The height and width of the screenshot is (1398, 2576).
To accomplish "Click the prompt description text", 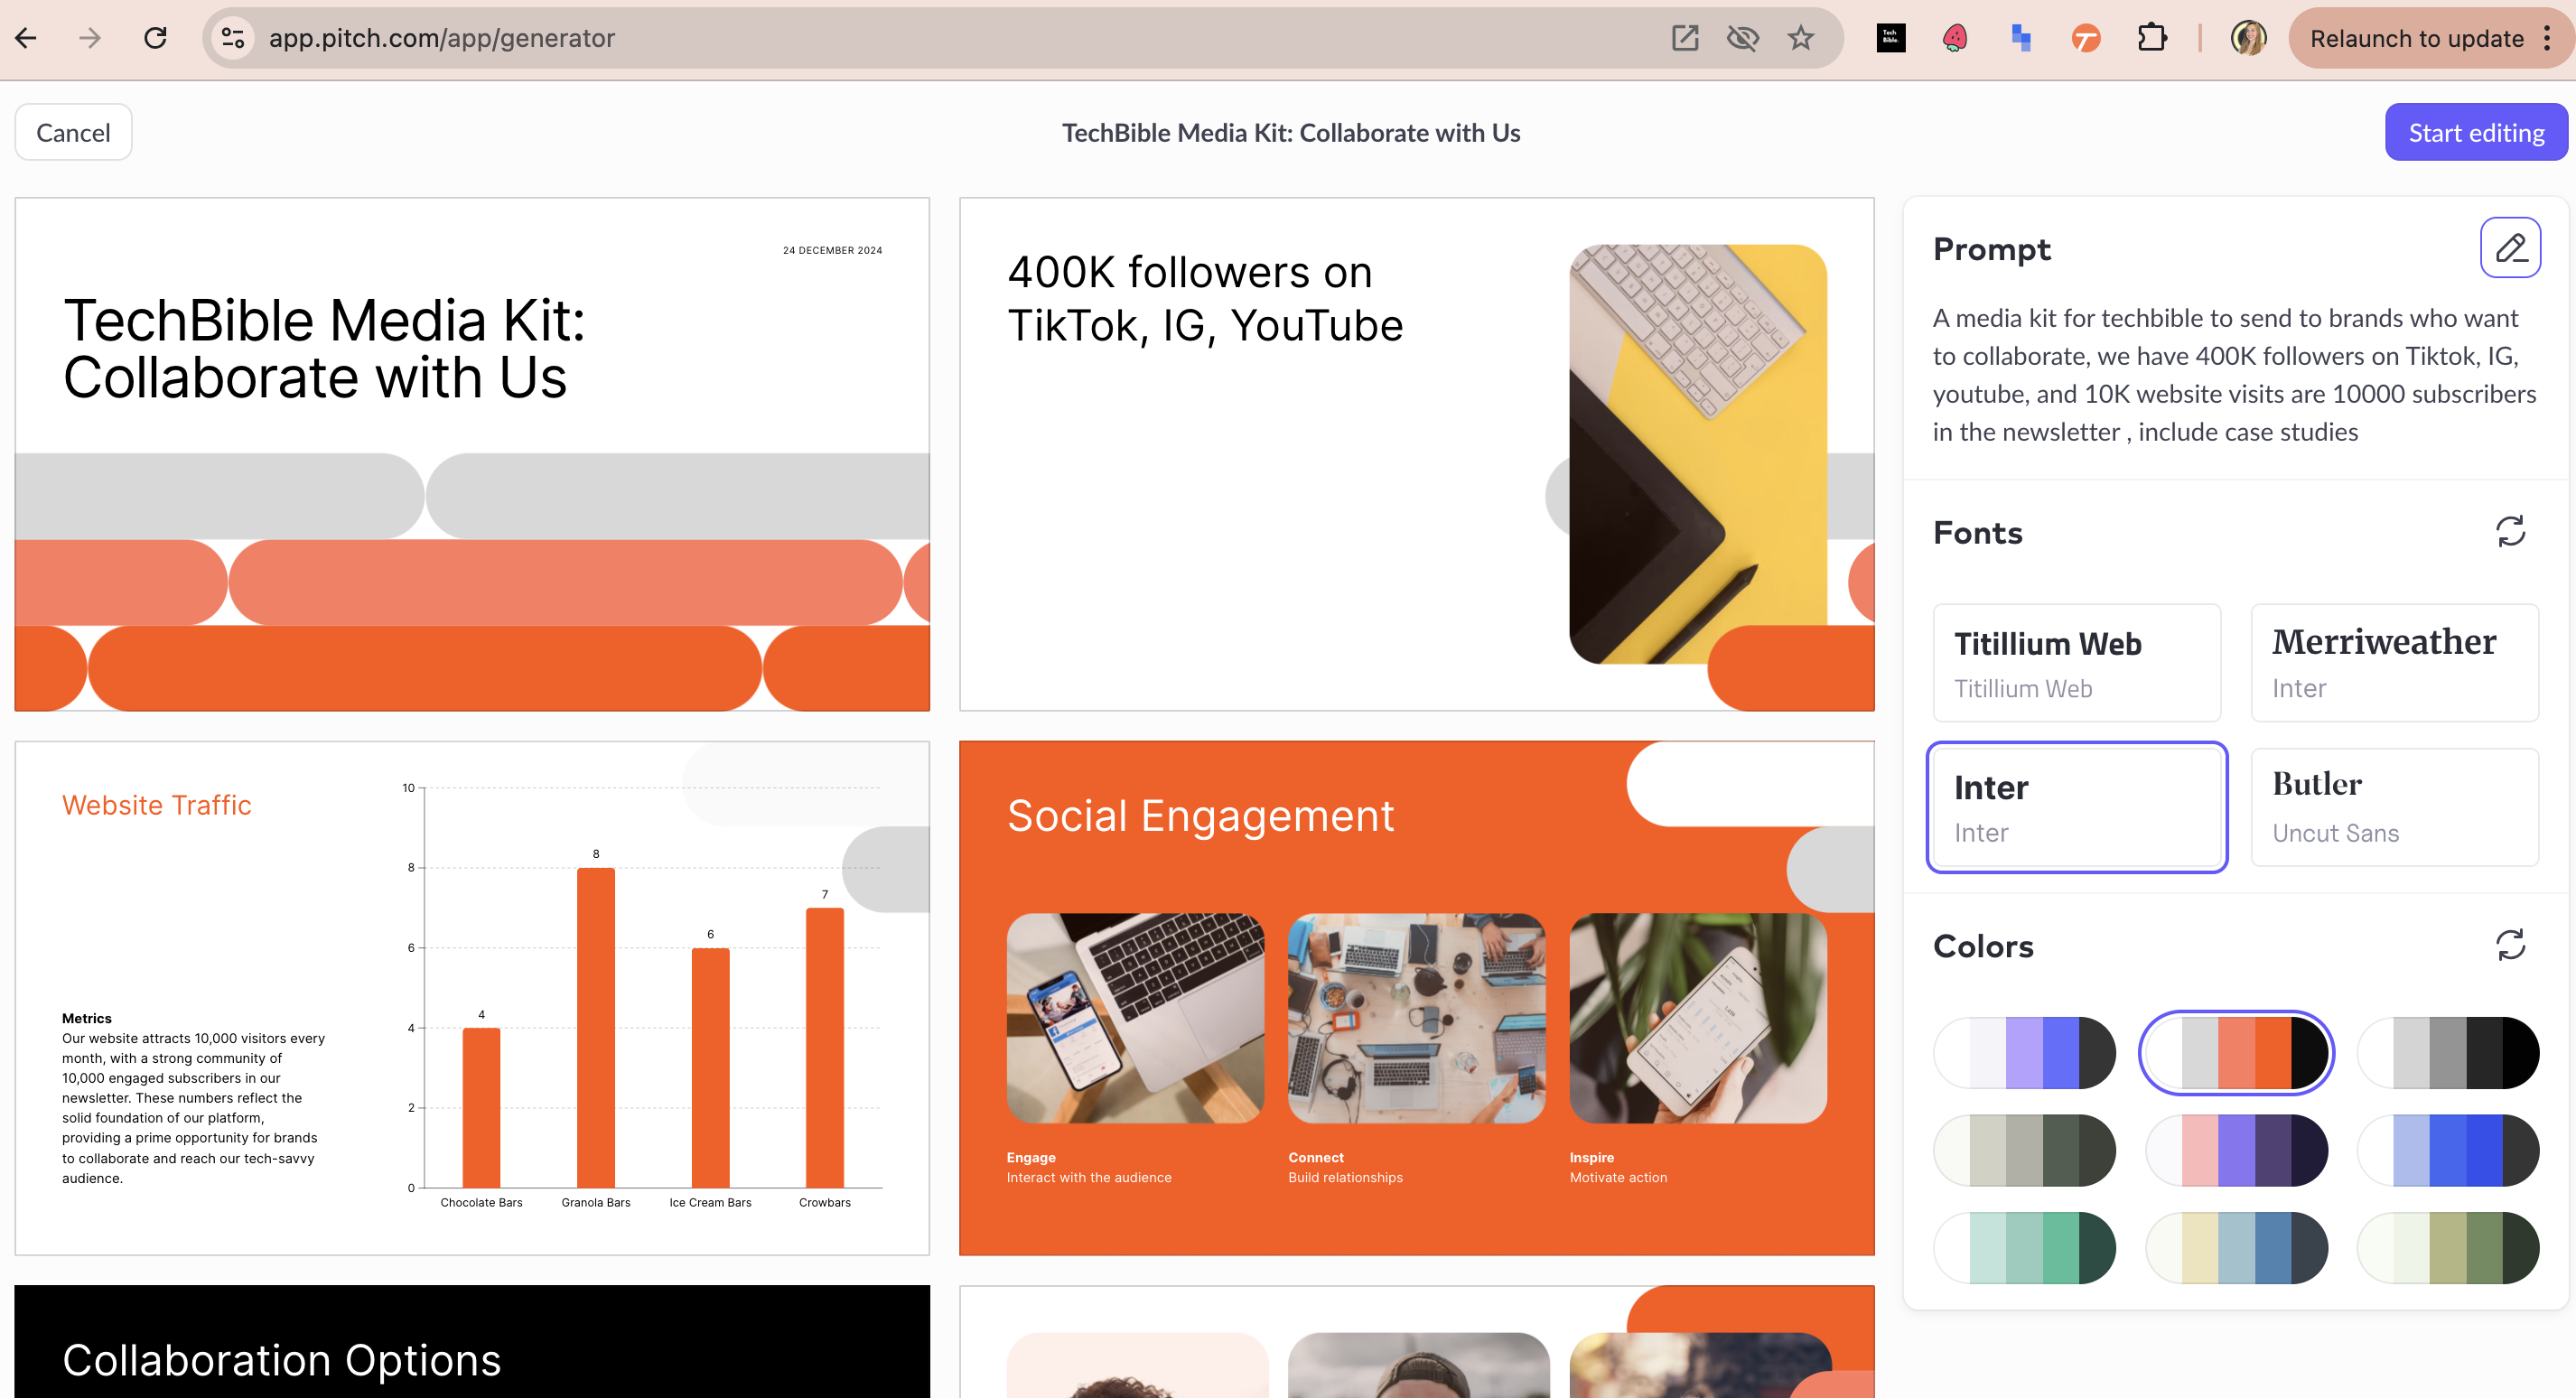I will click(2234, 375).
